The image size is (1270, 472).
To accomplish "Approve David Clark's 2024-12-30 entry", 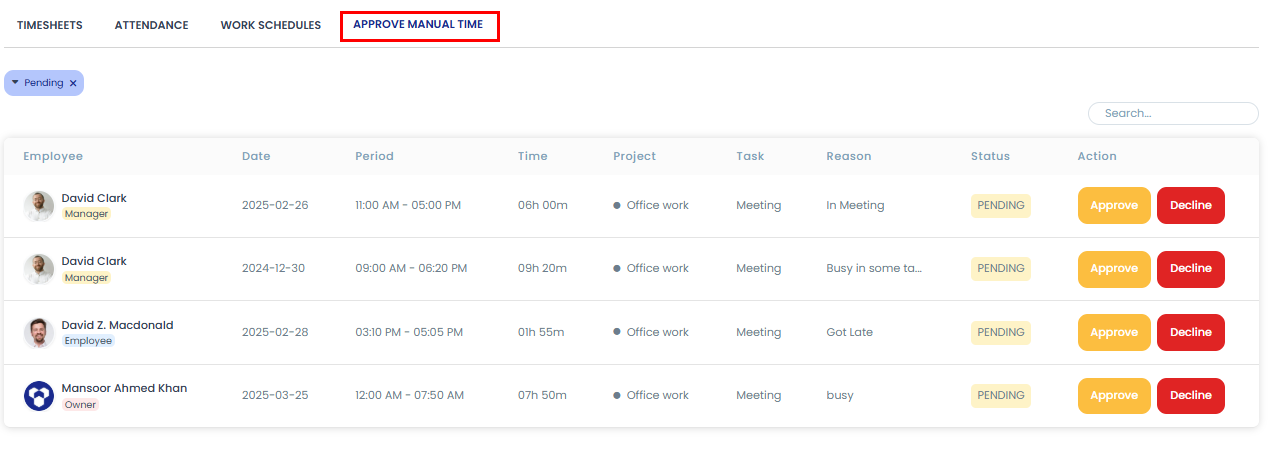I will click(1113, 269).
